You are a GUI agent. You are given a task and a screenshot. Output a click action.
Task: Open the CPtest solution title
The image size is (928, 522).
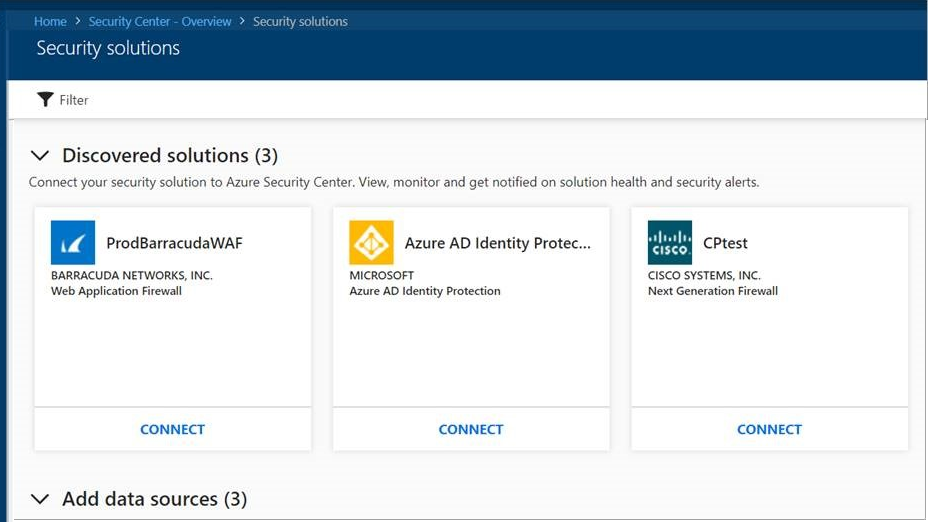tap(725, 243)
